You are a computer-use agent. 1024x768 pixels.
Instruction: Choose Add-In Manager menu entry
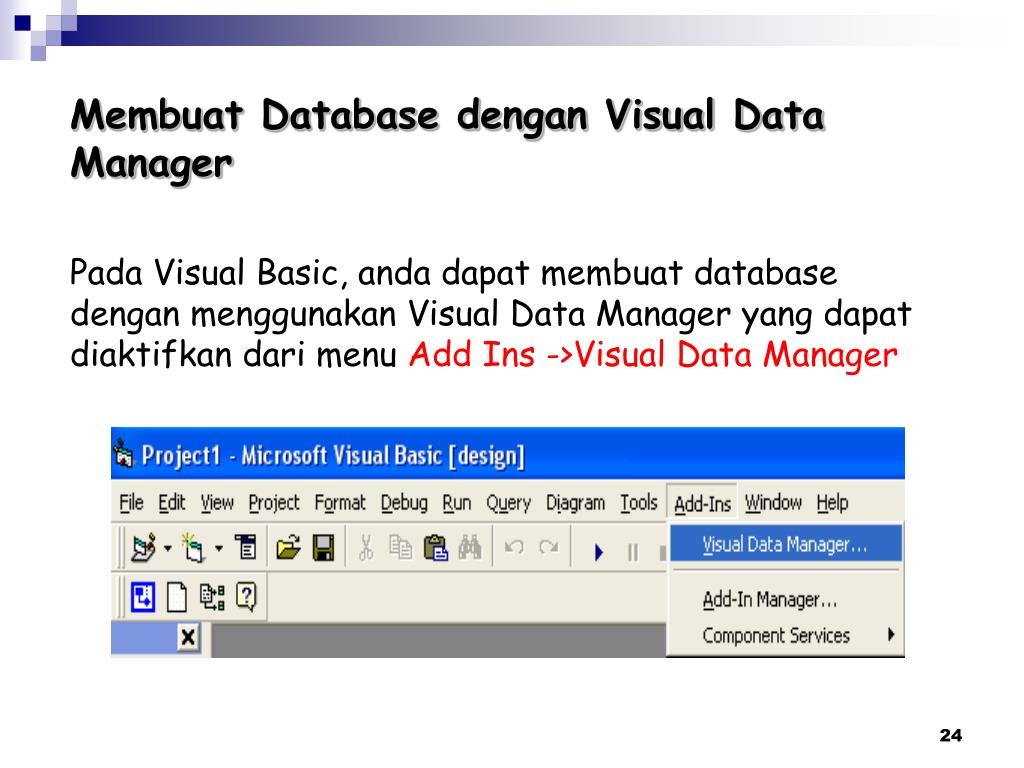(x=786, y=600)
